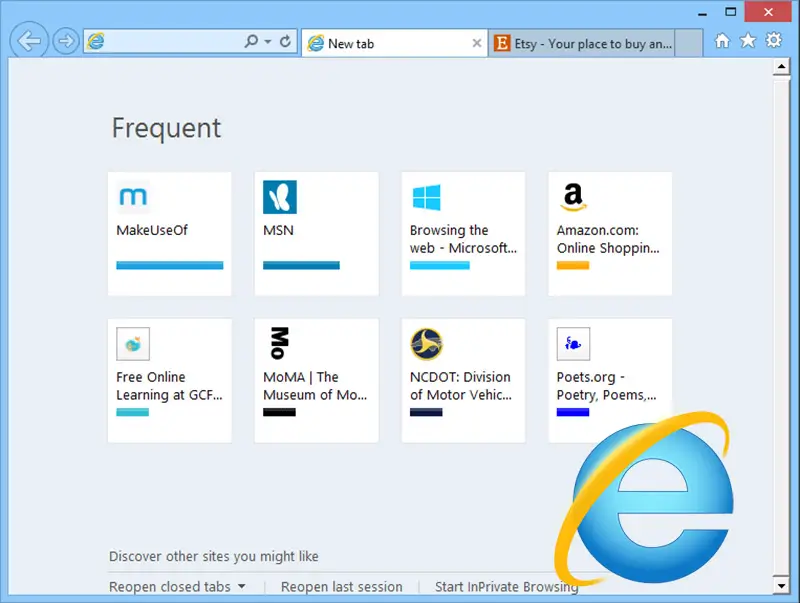Open Amazon.com: Online Shopping link
Screen dimensions: 800x603
click(608, 239)
